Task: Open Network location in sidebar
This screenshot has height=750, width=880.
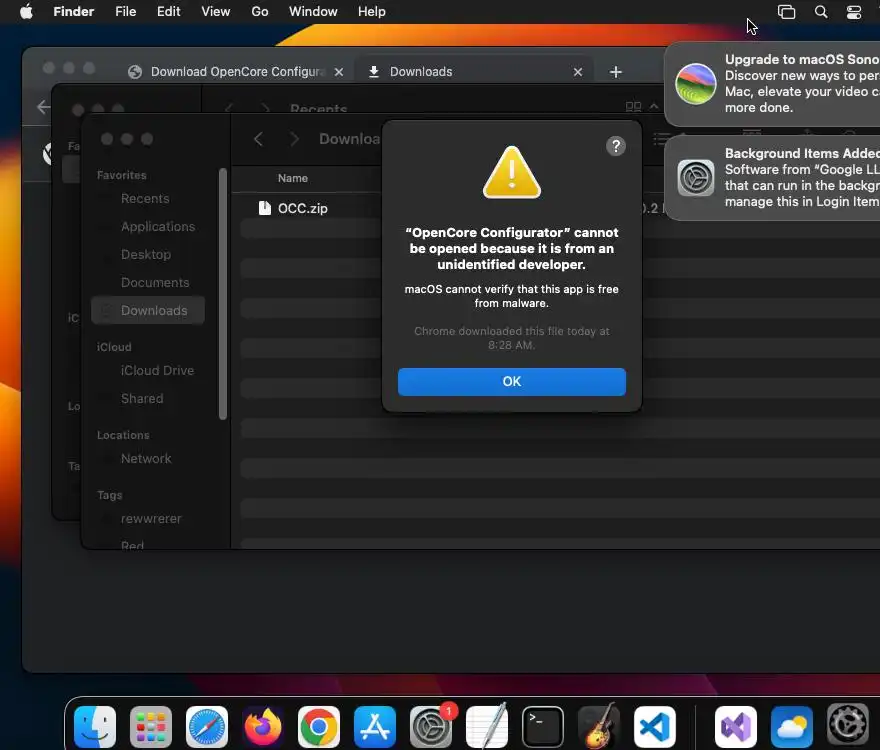Action: [x=146, y=459]
